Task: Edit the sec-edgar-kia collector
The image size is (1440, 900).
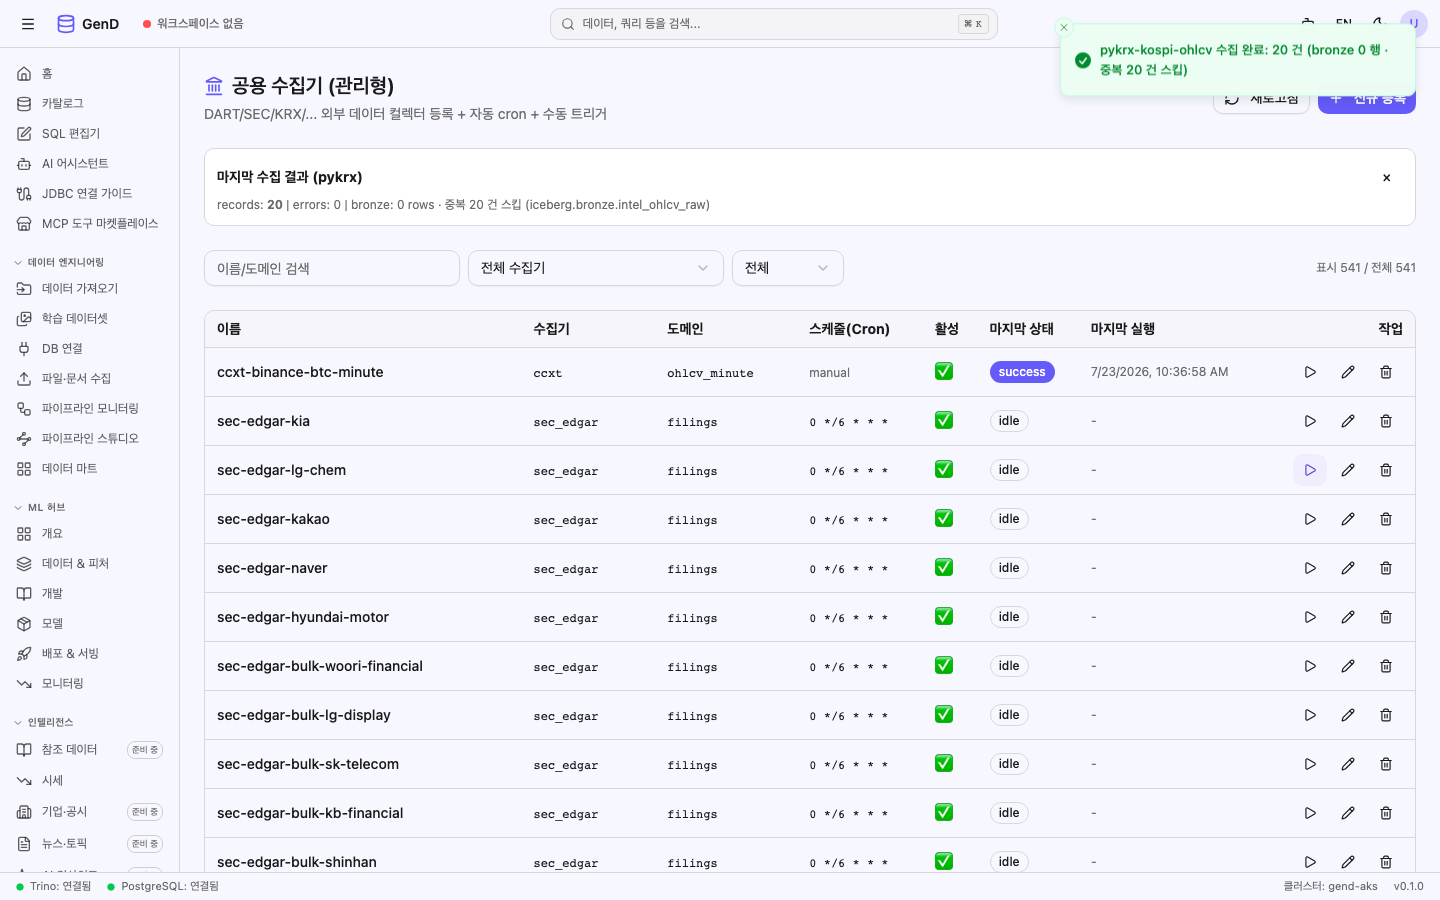Action: click(1348, 421)
